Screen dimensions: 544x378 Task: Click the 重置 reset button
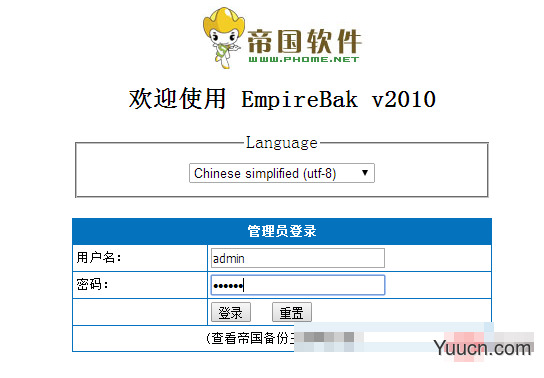pyautogui.click(x=292, y=312)
